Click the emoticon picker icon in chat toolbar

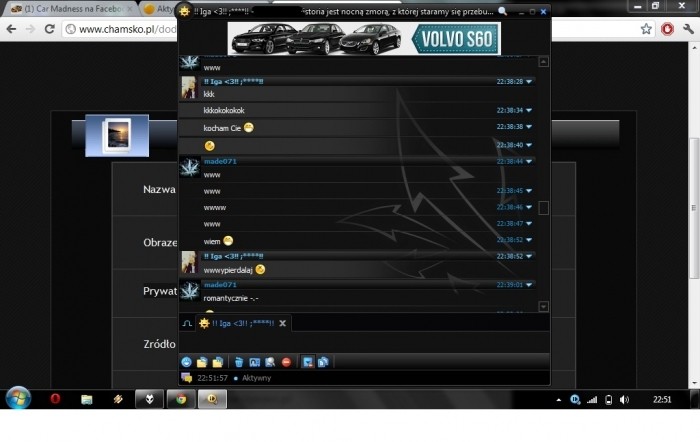186,362
